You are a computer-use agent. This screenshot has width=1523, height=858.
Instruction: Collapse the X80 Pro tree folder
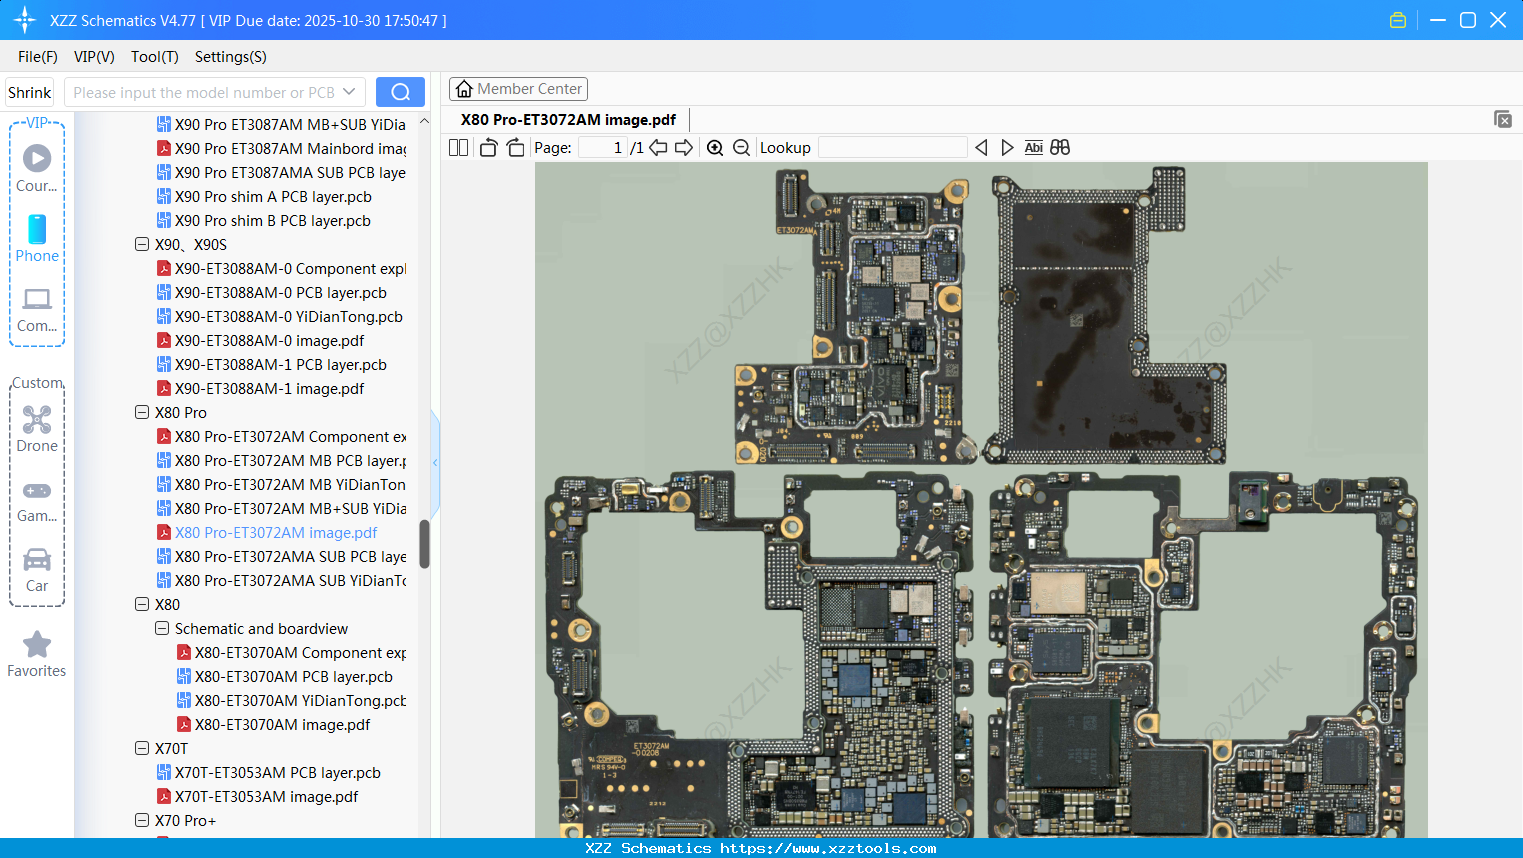142,412
